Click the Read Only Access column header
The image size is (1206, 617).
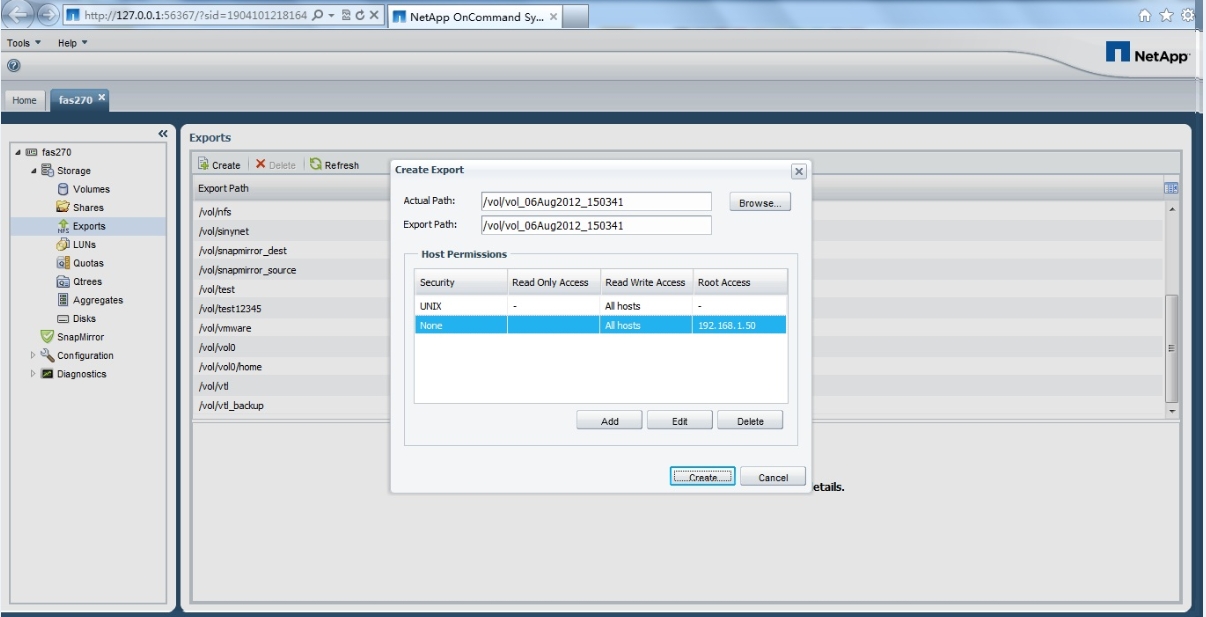point(553,282)
